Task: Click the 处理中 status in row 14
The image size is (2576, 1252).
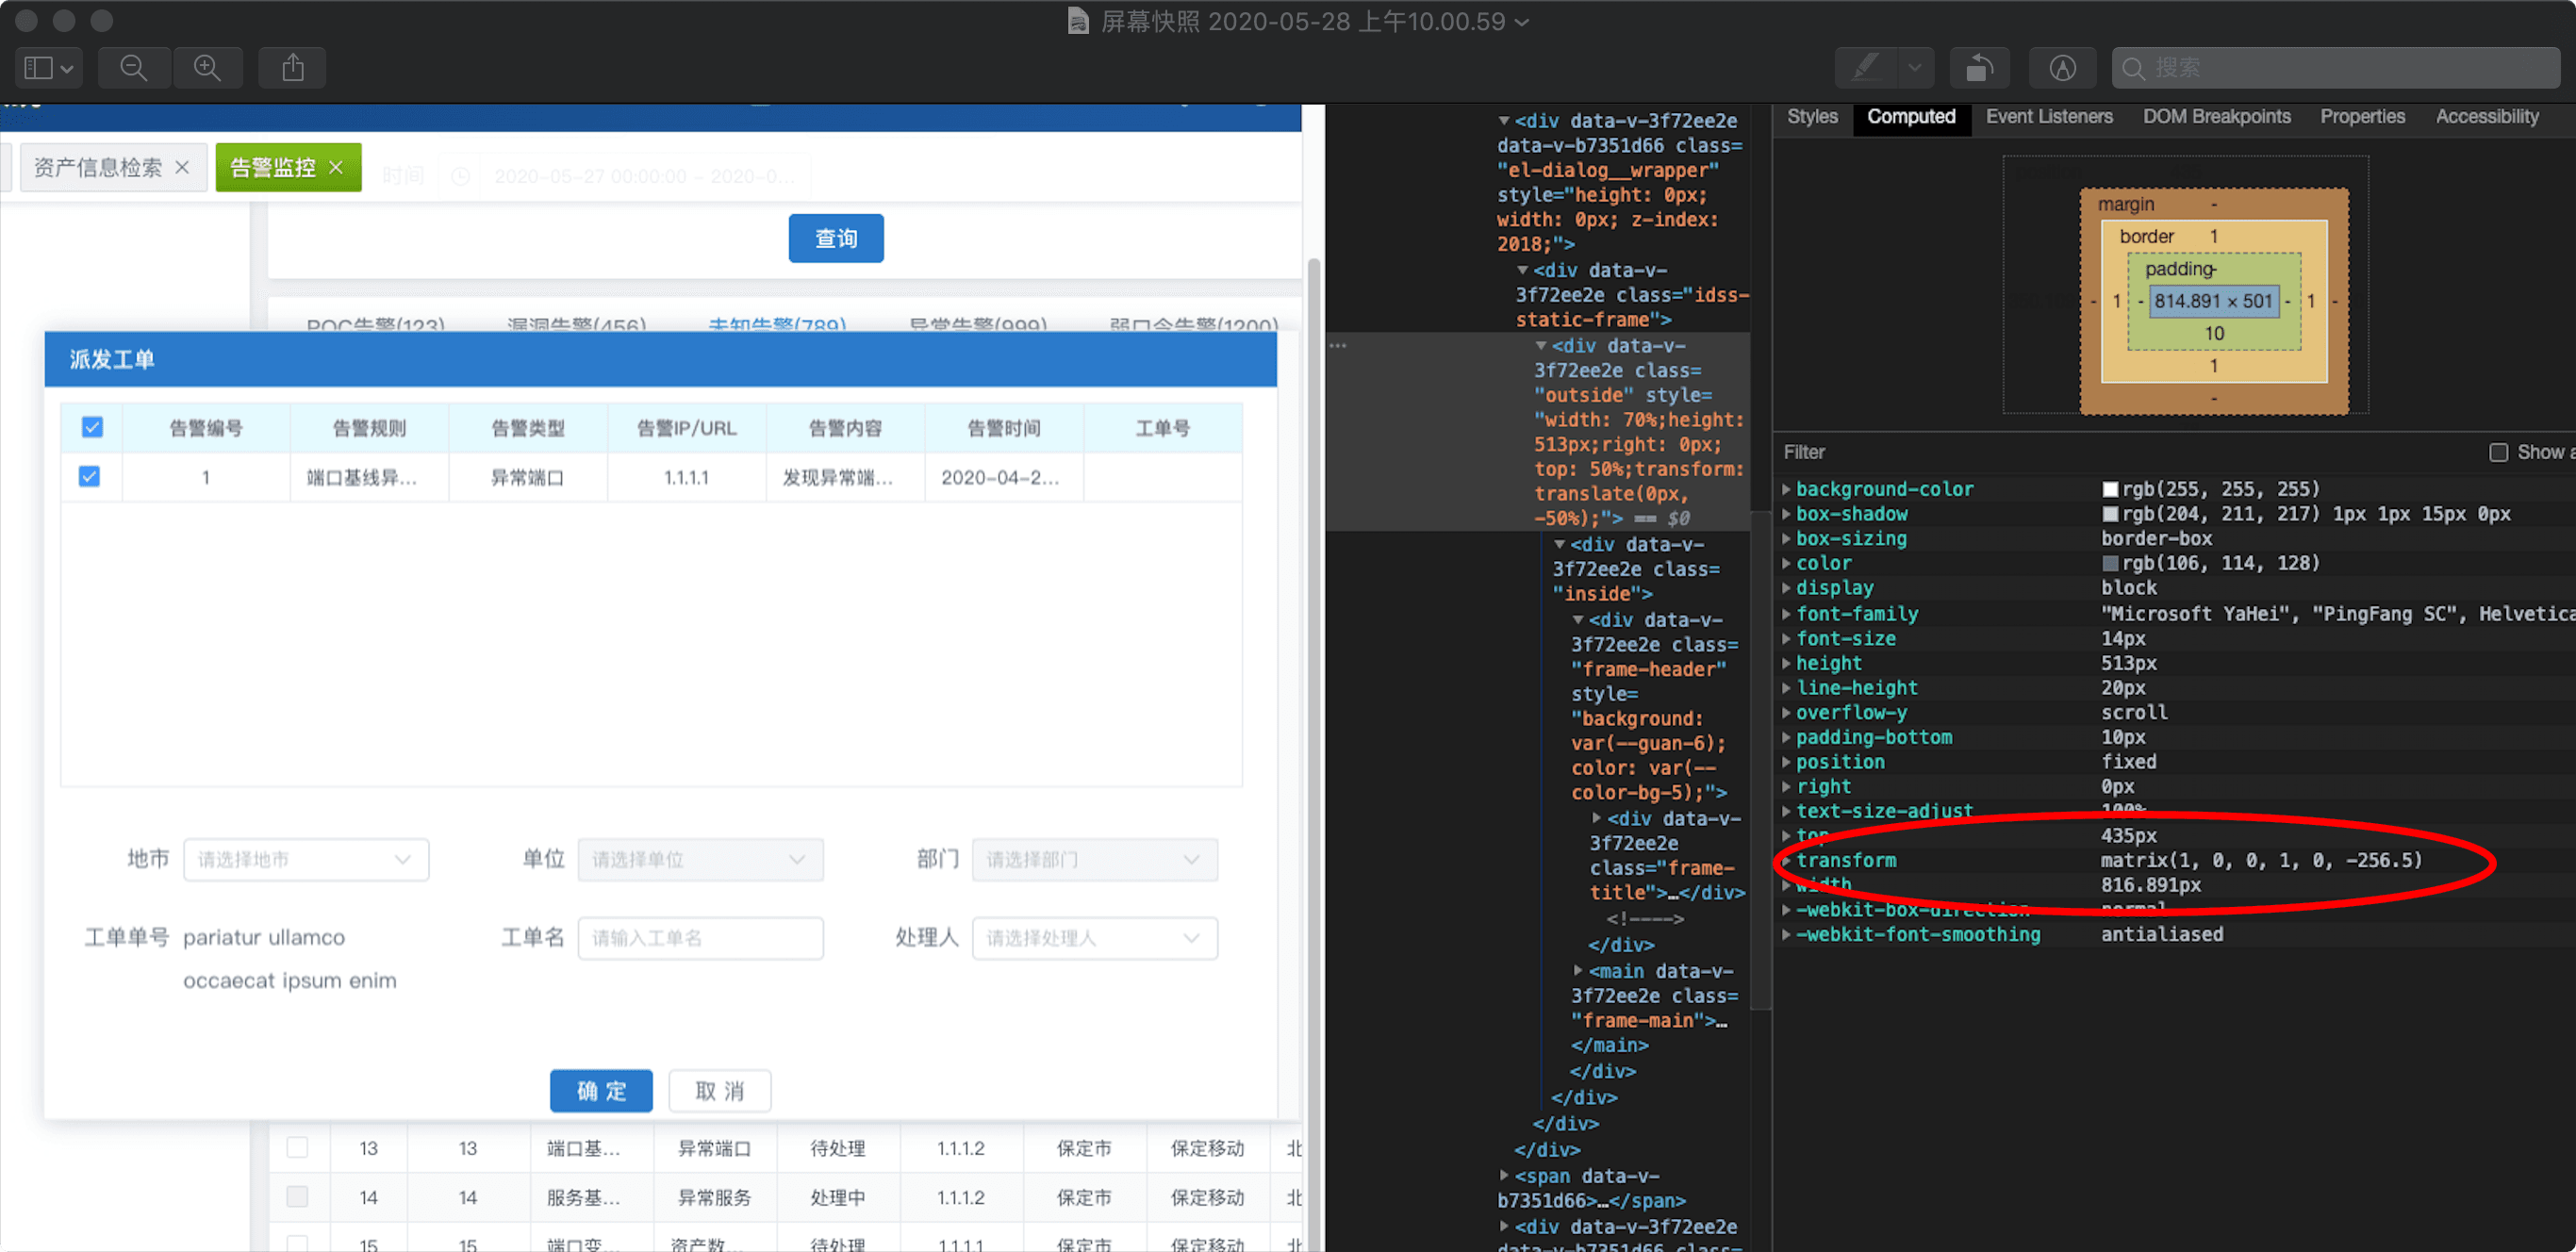Action: 837,1197
